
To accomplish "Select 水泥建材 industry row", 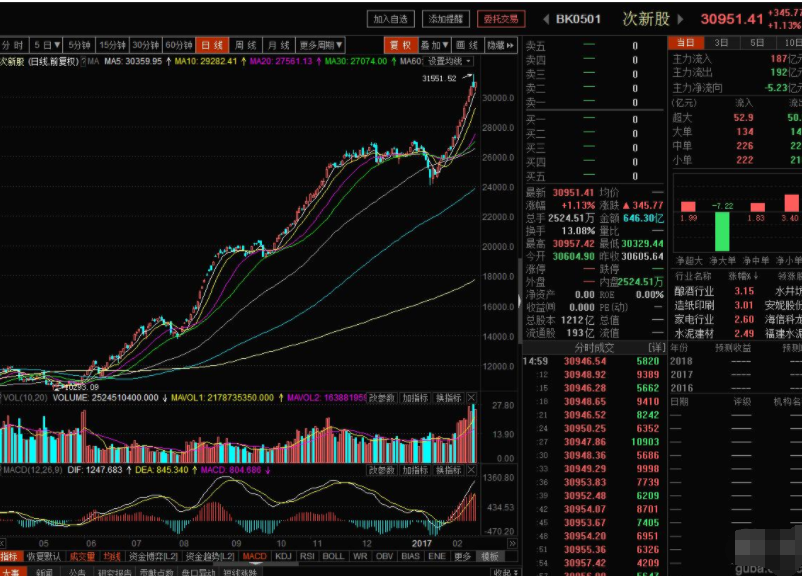I will point(734,334).
